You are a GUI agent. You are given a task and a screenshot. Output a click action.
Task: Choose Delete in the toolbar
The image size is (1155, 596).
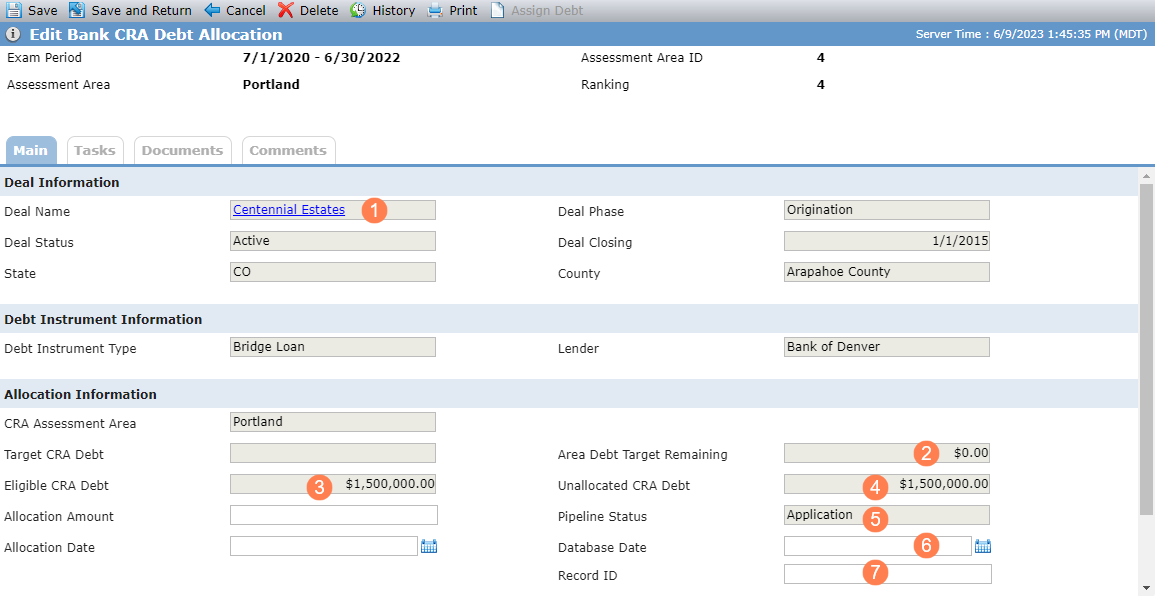[x=319, y=11]
